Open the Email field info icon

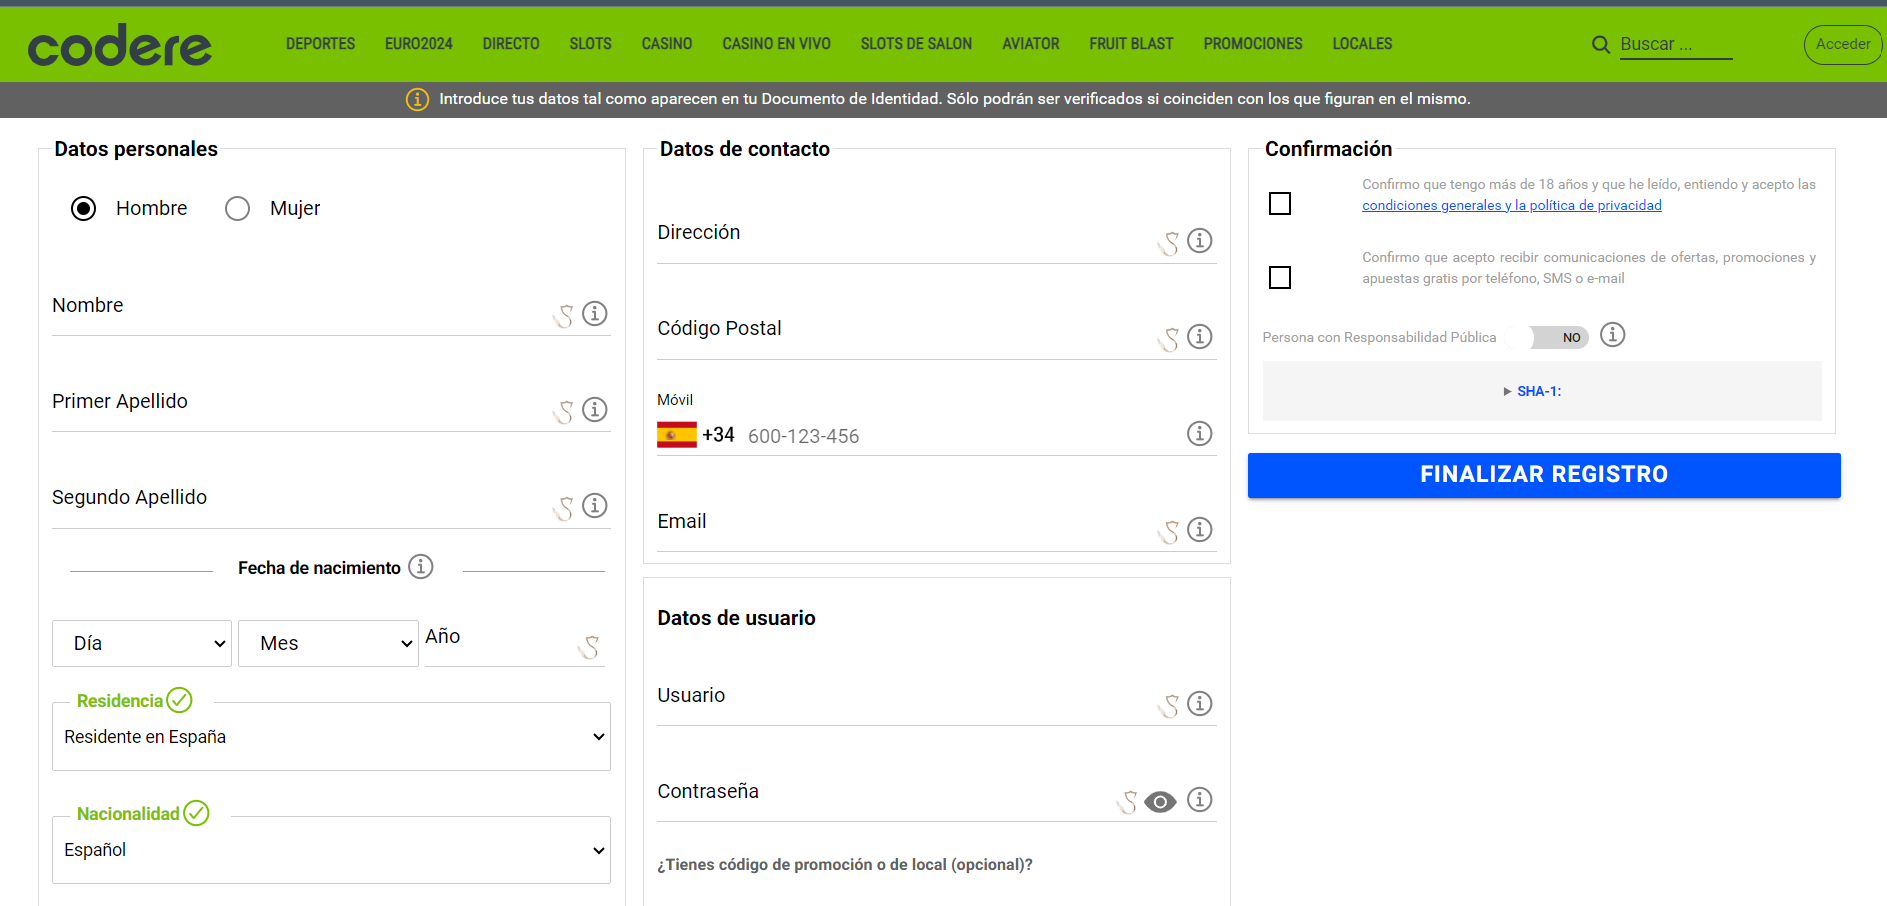tap(1200, 529)
